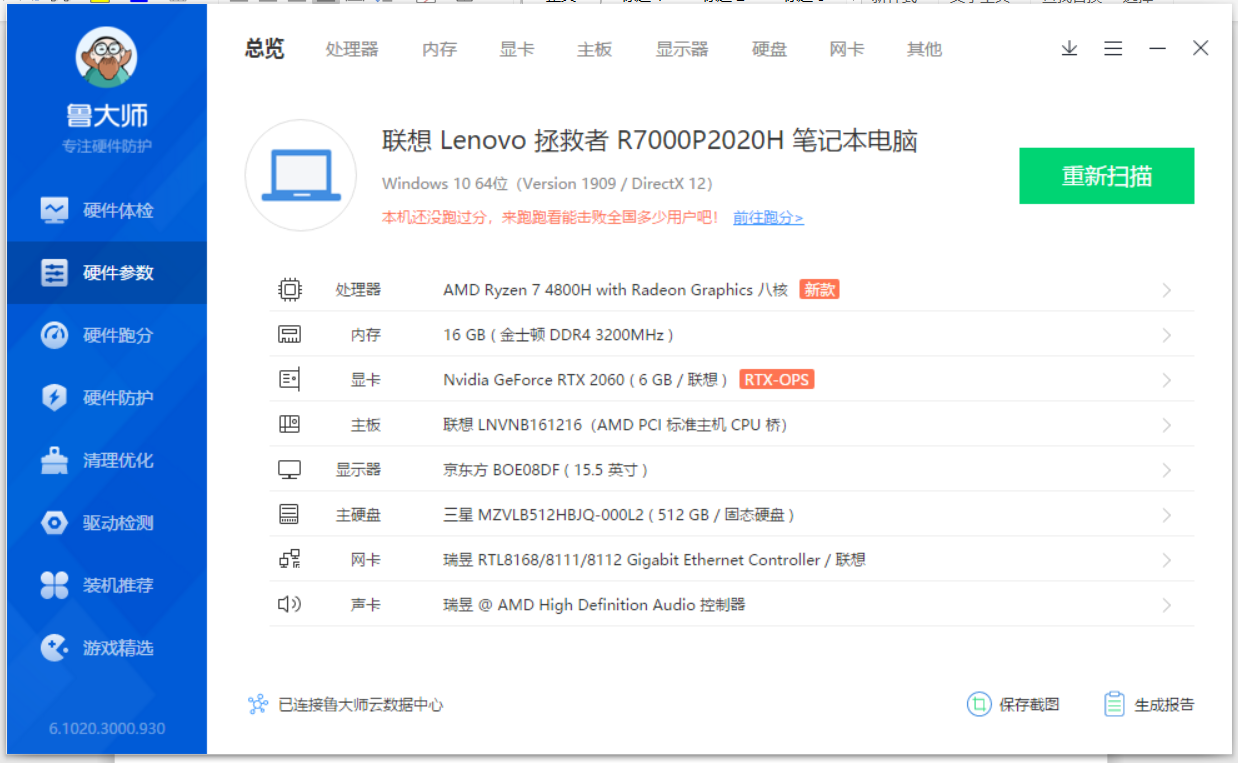Click the processor chip icon
The height and width of the screenshot is (763, 1238).
[x=289, y=290]
